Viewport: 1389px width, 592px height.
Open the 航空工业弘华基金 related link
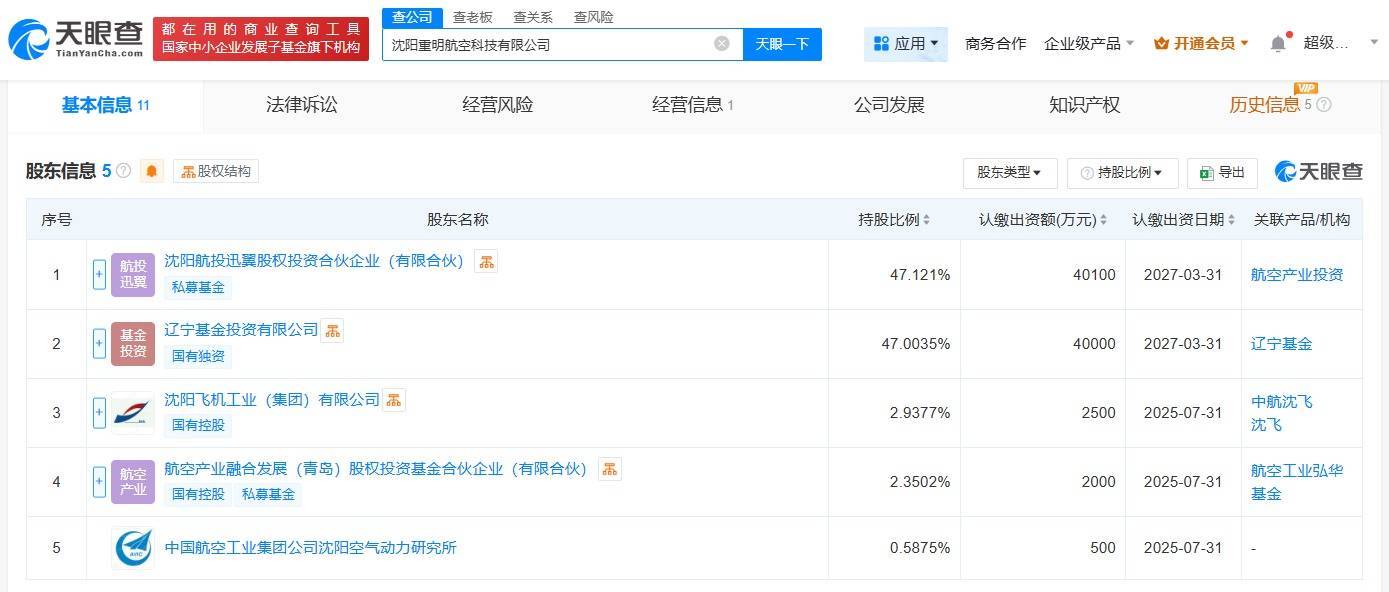pyautogui.click(x=1297, y=482)
